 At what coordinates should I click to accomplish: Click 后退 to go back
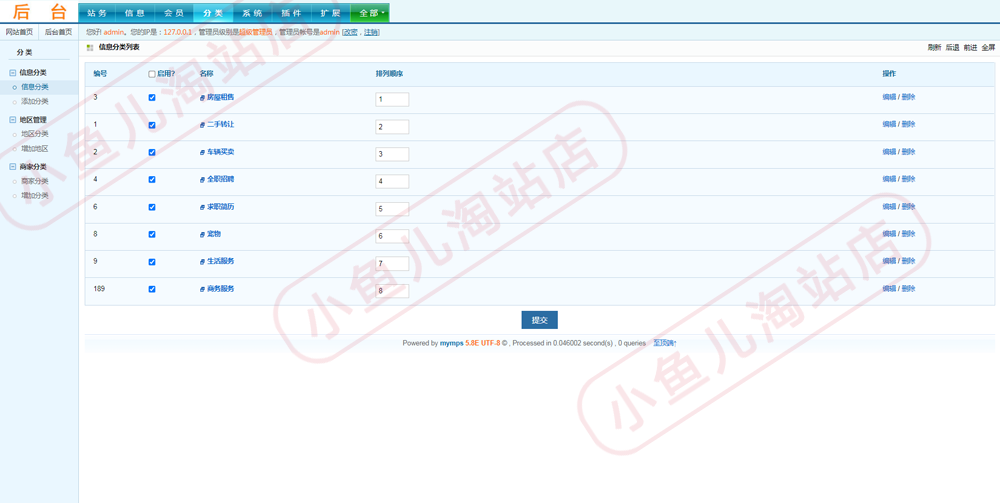(x=952, y=48)
